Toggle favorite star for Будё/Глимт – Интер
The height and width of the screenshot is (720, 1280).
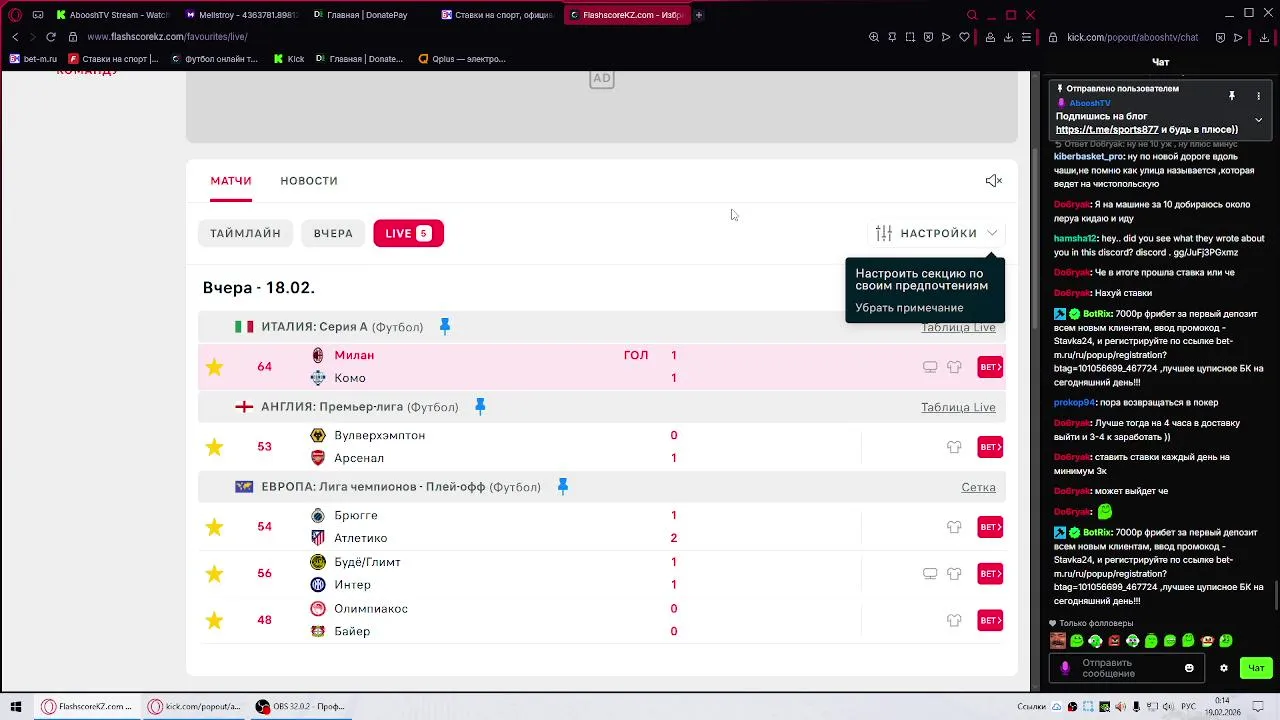coord(214,574)
